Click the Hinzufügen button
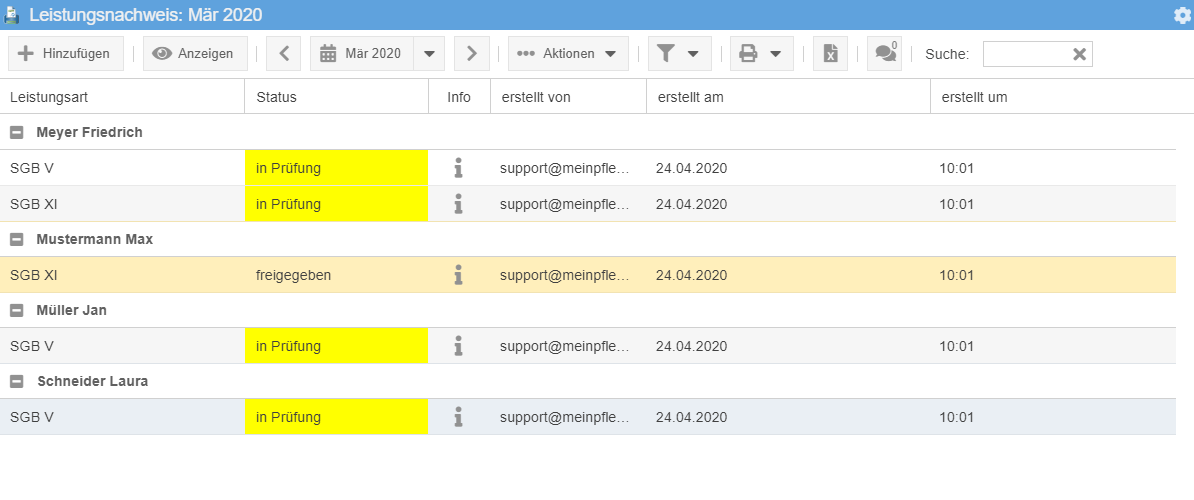The image size is (1194, 500). click(x=66, y=54)
